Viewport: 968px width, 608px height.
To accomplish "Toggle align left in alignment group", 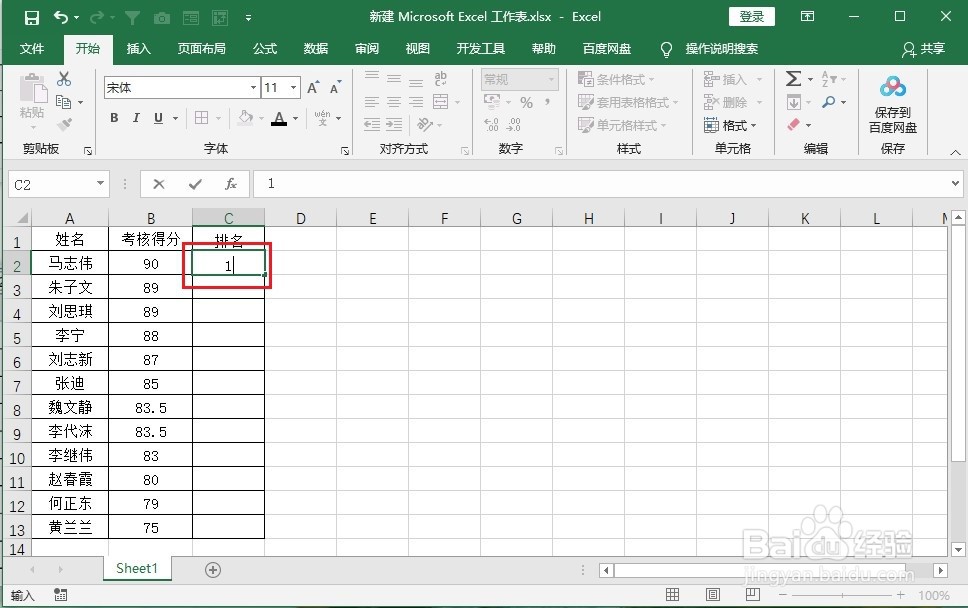I will pos(372,102).
